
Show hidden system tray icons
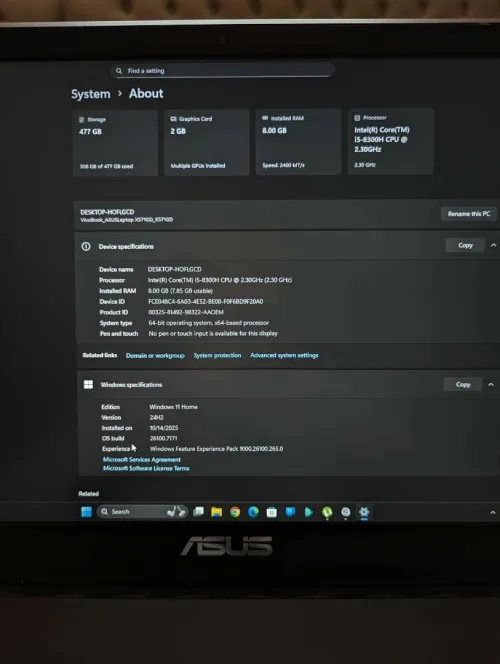[x=492, y=512]
